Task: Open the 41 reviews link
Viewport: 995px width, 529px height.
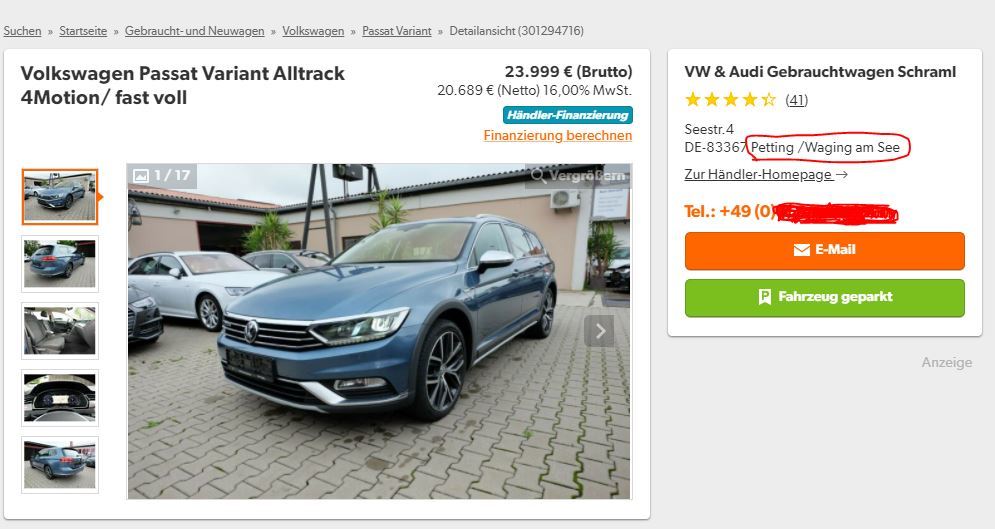Action: pos(796,100)
